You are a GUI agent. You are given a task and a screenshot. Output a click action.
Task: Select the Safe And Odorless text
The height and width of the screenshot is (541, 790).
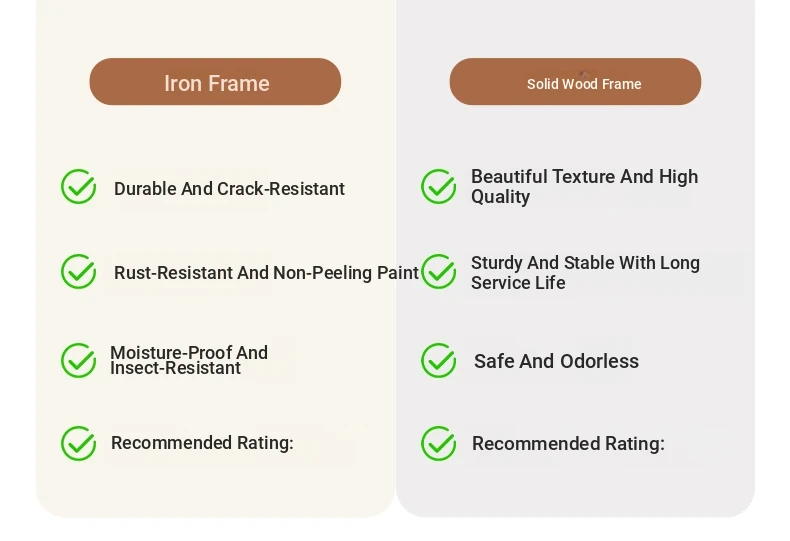tap(556, 361)
